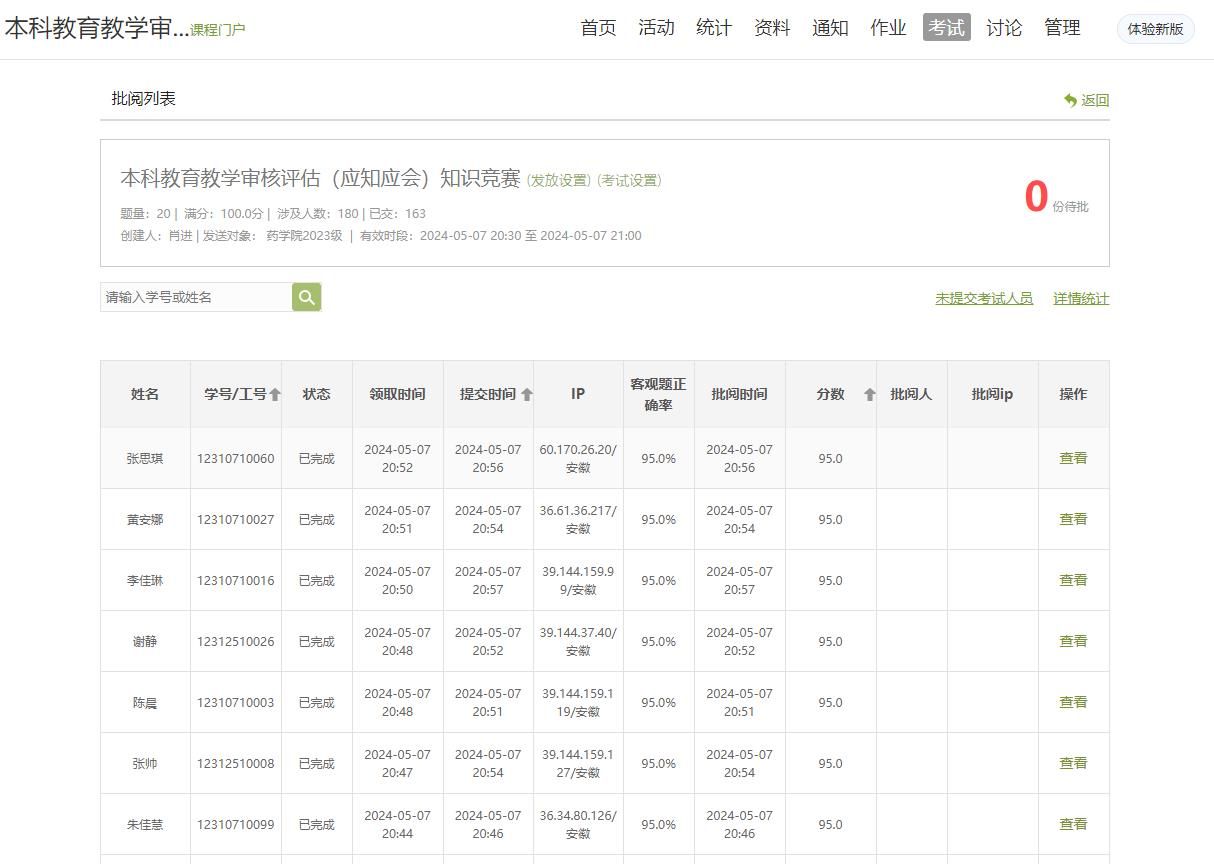The width and height of the screenshot is (1214, 864).
Task: Open the 首页 menu item
Action: 598,28
